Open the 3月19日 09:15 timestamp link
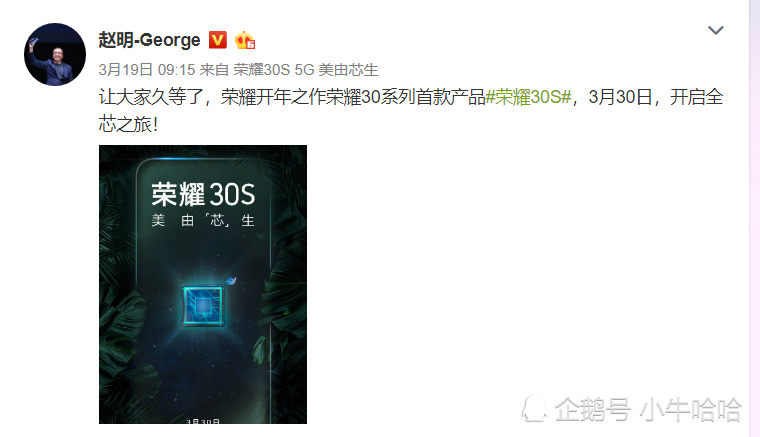The height and width of the screenshot is (437, 760). click(x=146, y=70)
